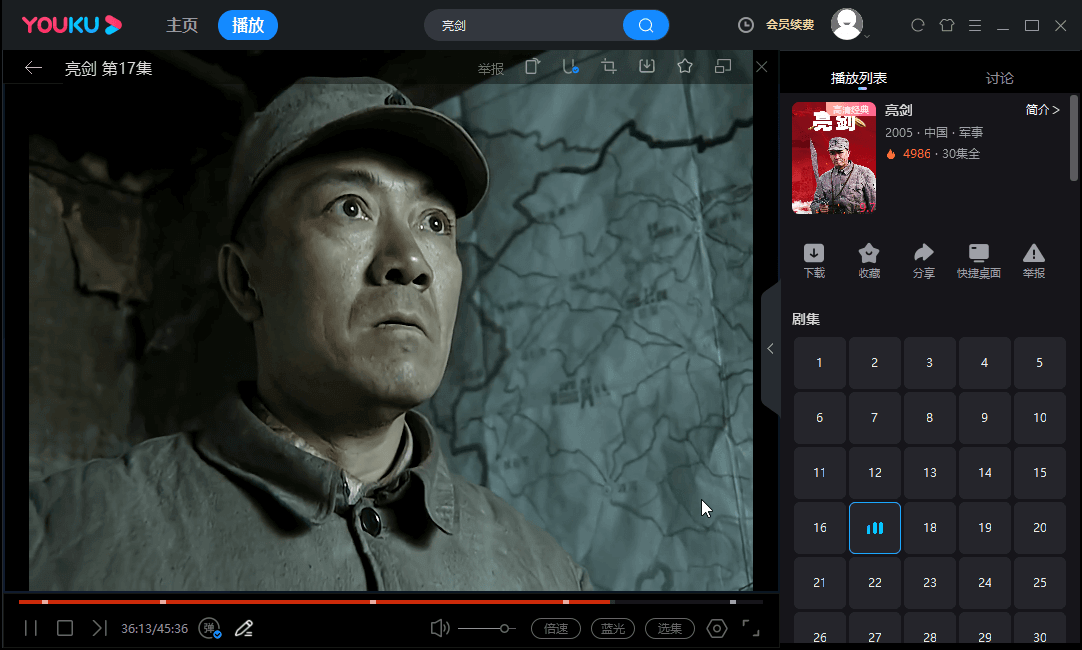Image resolution: width=1082 pixels, height=650 pixels.
Task: Click the pencil danmaku compose icon
Action: pos(244,629)
